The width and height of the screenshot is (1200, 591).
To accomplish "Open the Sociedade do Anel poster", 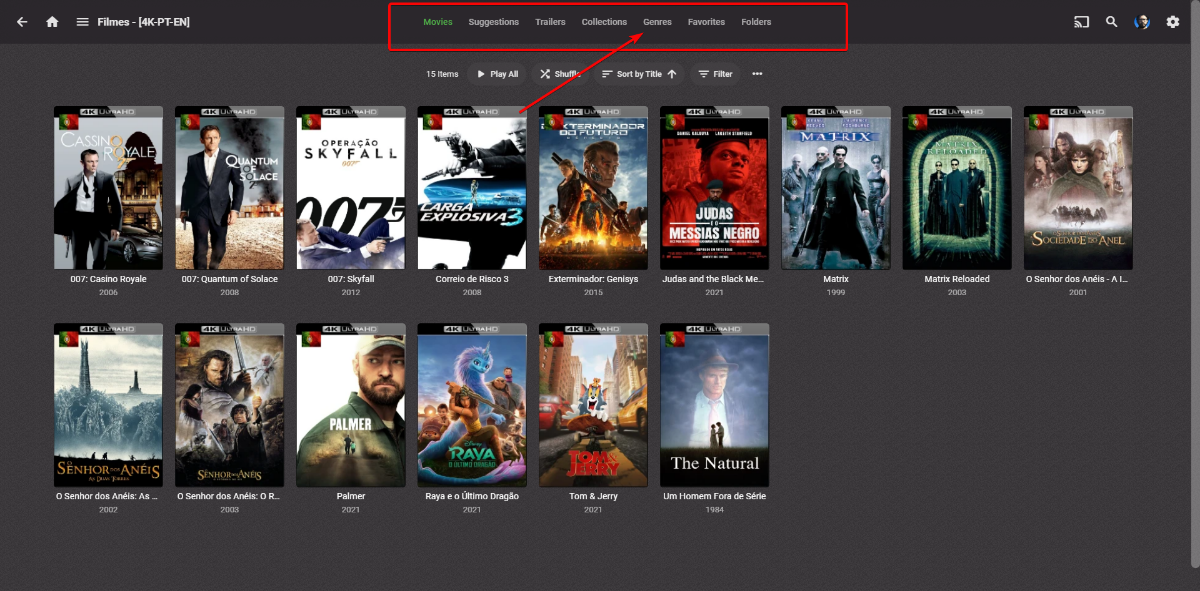I will (x=1078, y=188).
